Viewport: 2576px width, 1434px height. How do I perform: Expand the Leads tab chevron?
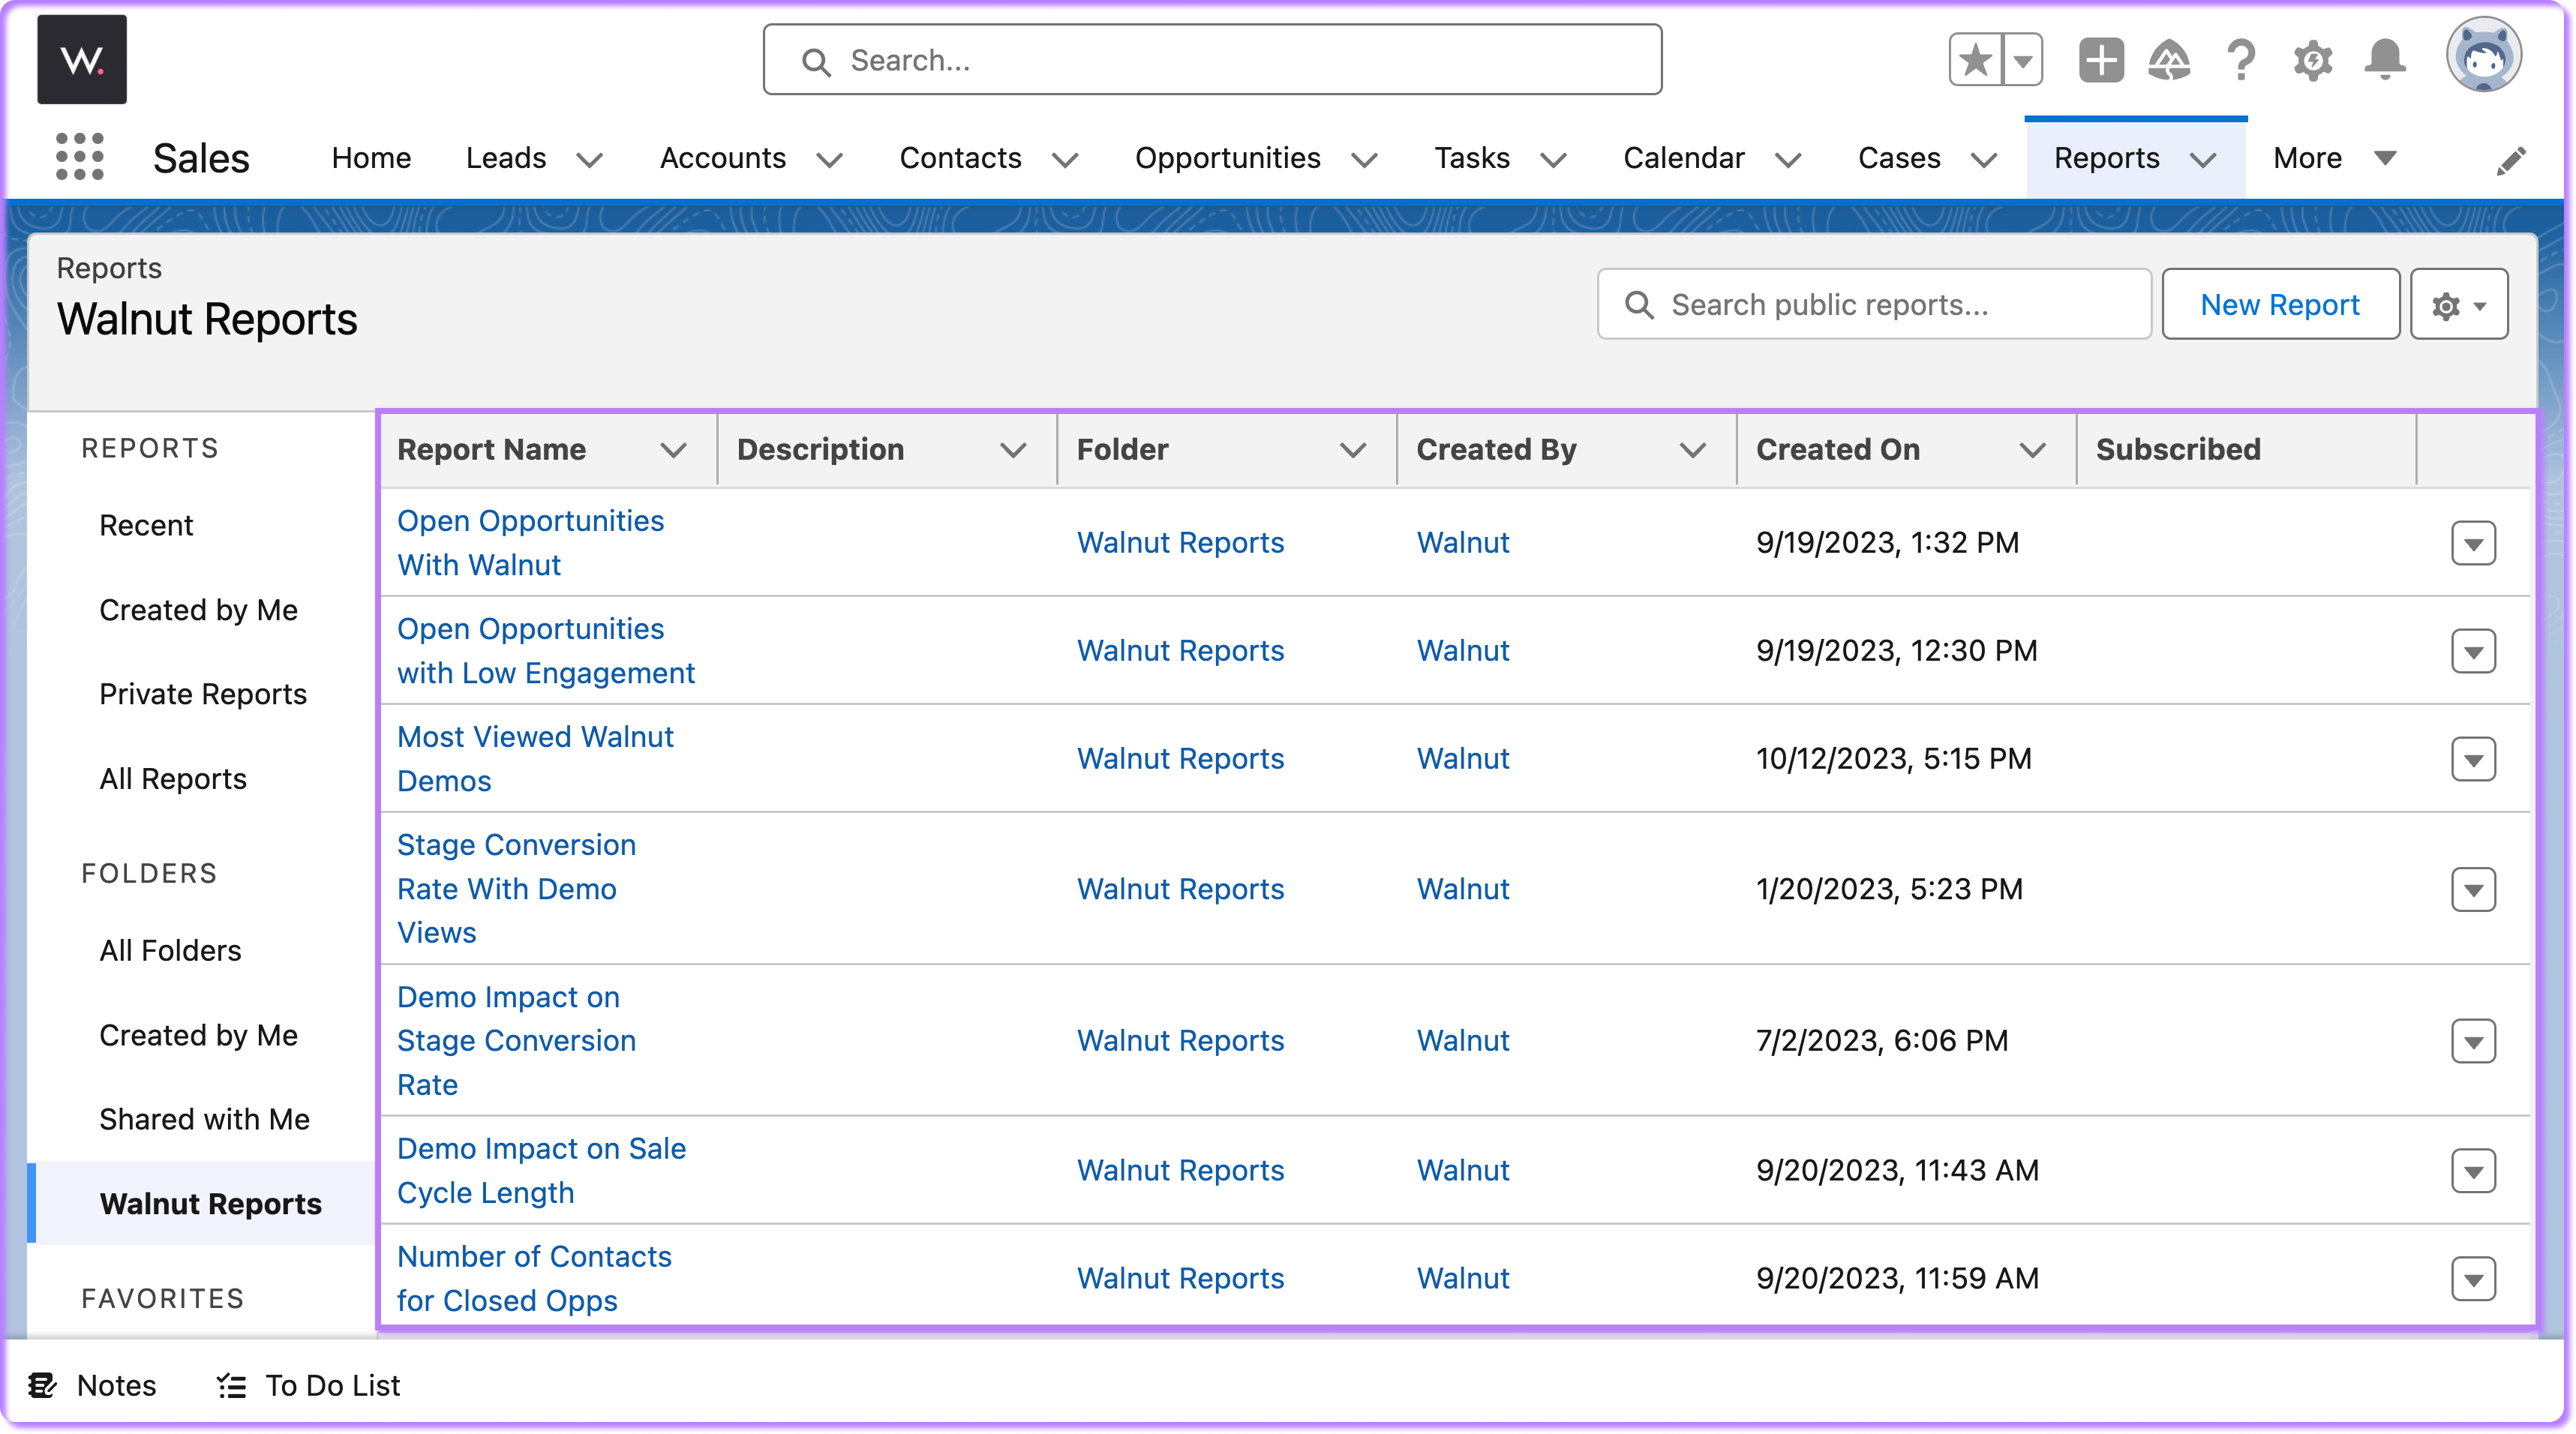click(x=590, y=159)
